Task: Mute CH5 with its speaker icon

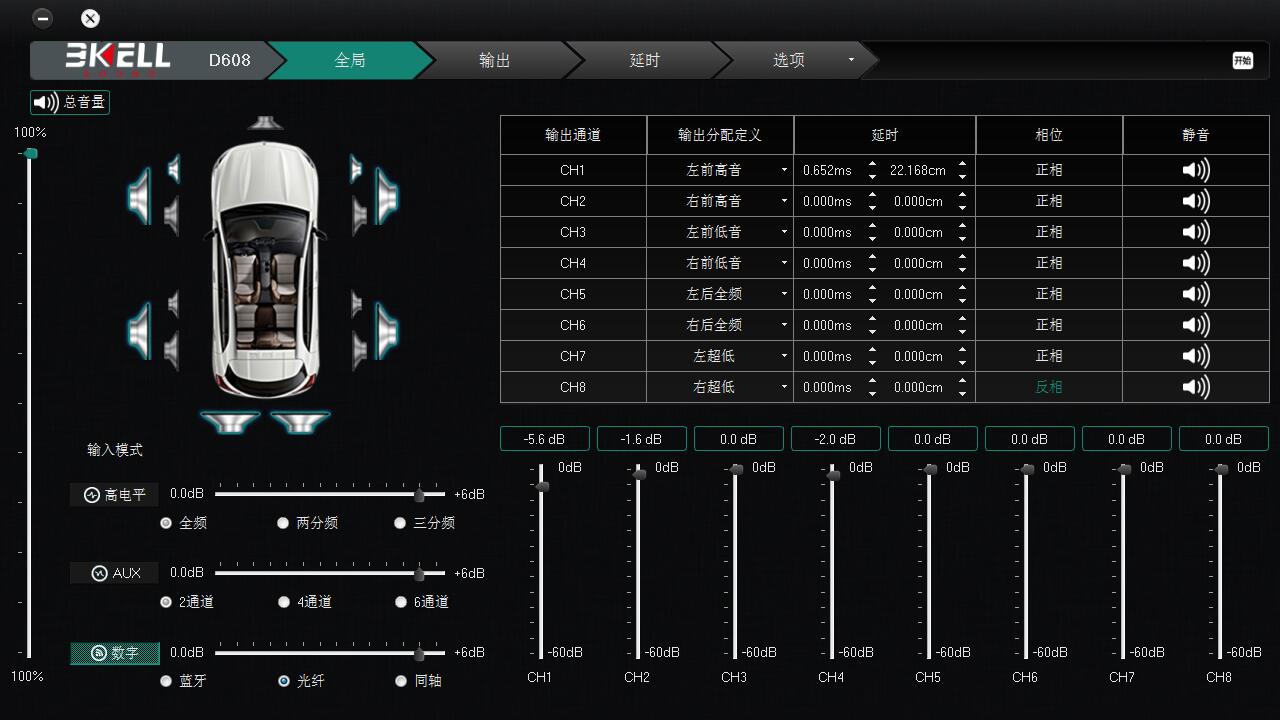Action: click(1196, 294)
